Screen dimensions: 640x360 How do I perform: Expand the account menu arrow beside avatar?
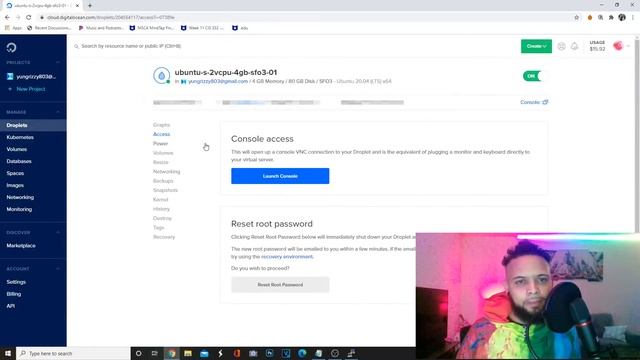pos(628,46)
